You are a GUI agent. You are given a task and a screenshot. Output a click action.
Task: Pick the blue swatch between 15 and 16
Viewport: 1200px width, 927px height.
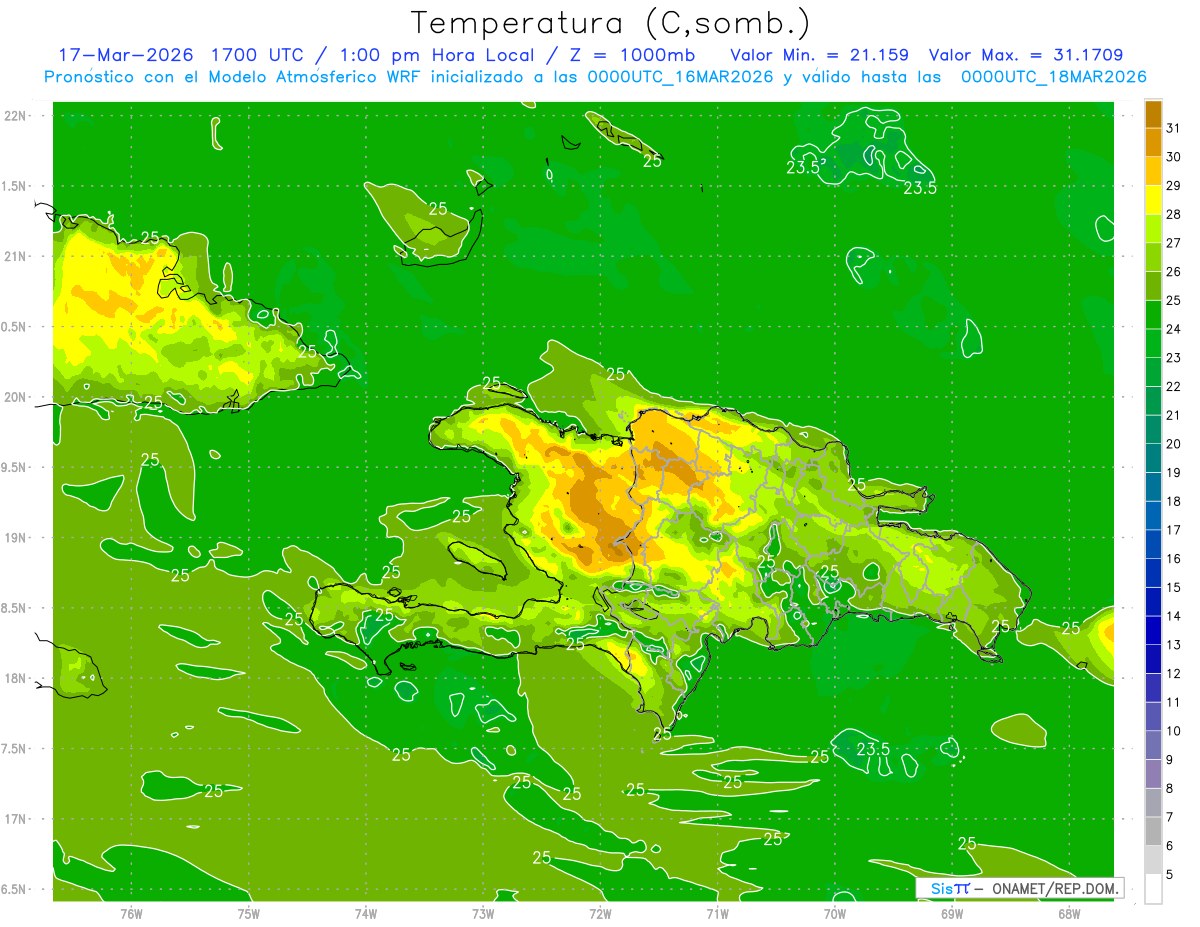click(x=1153, y=573)
